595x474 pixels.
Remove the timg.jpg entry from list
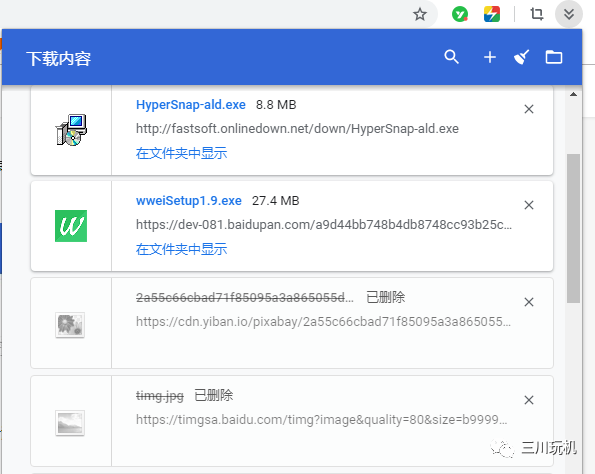pos(529,400)
